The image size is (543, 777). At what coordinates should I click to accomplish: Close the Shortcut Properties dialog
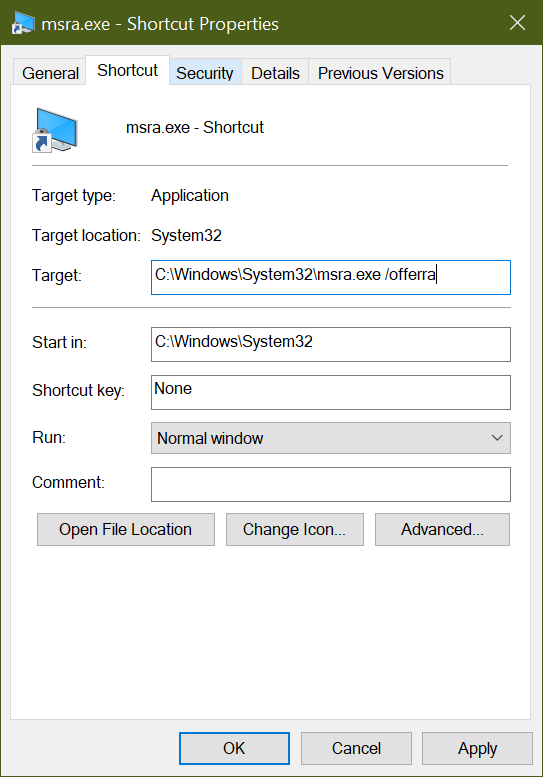[517, 23]
